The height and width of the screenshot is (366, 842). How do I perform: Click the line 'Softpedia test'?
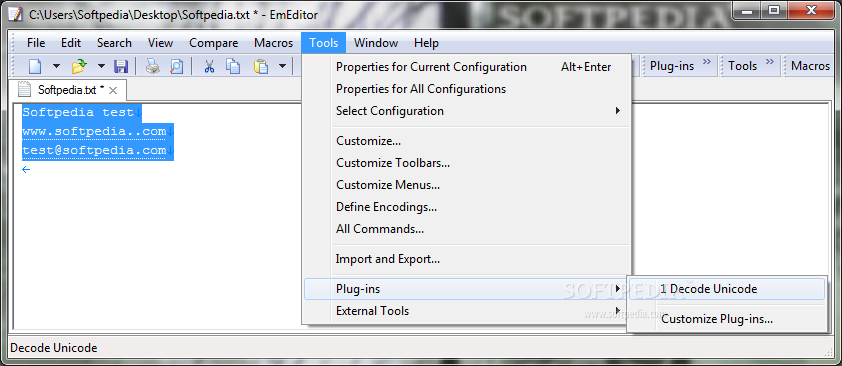click(78, 113)
